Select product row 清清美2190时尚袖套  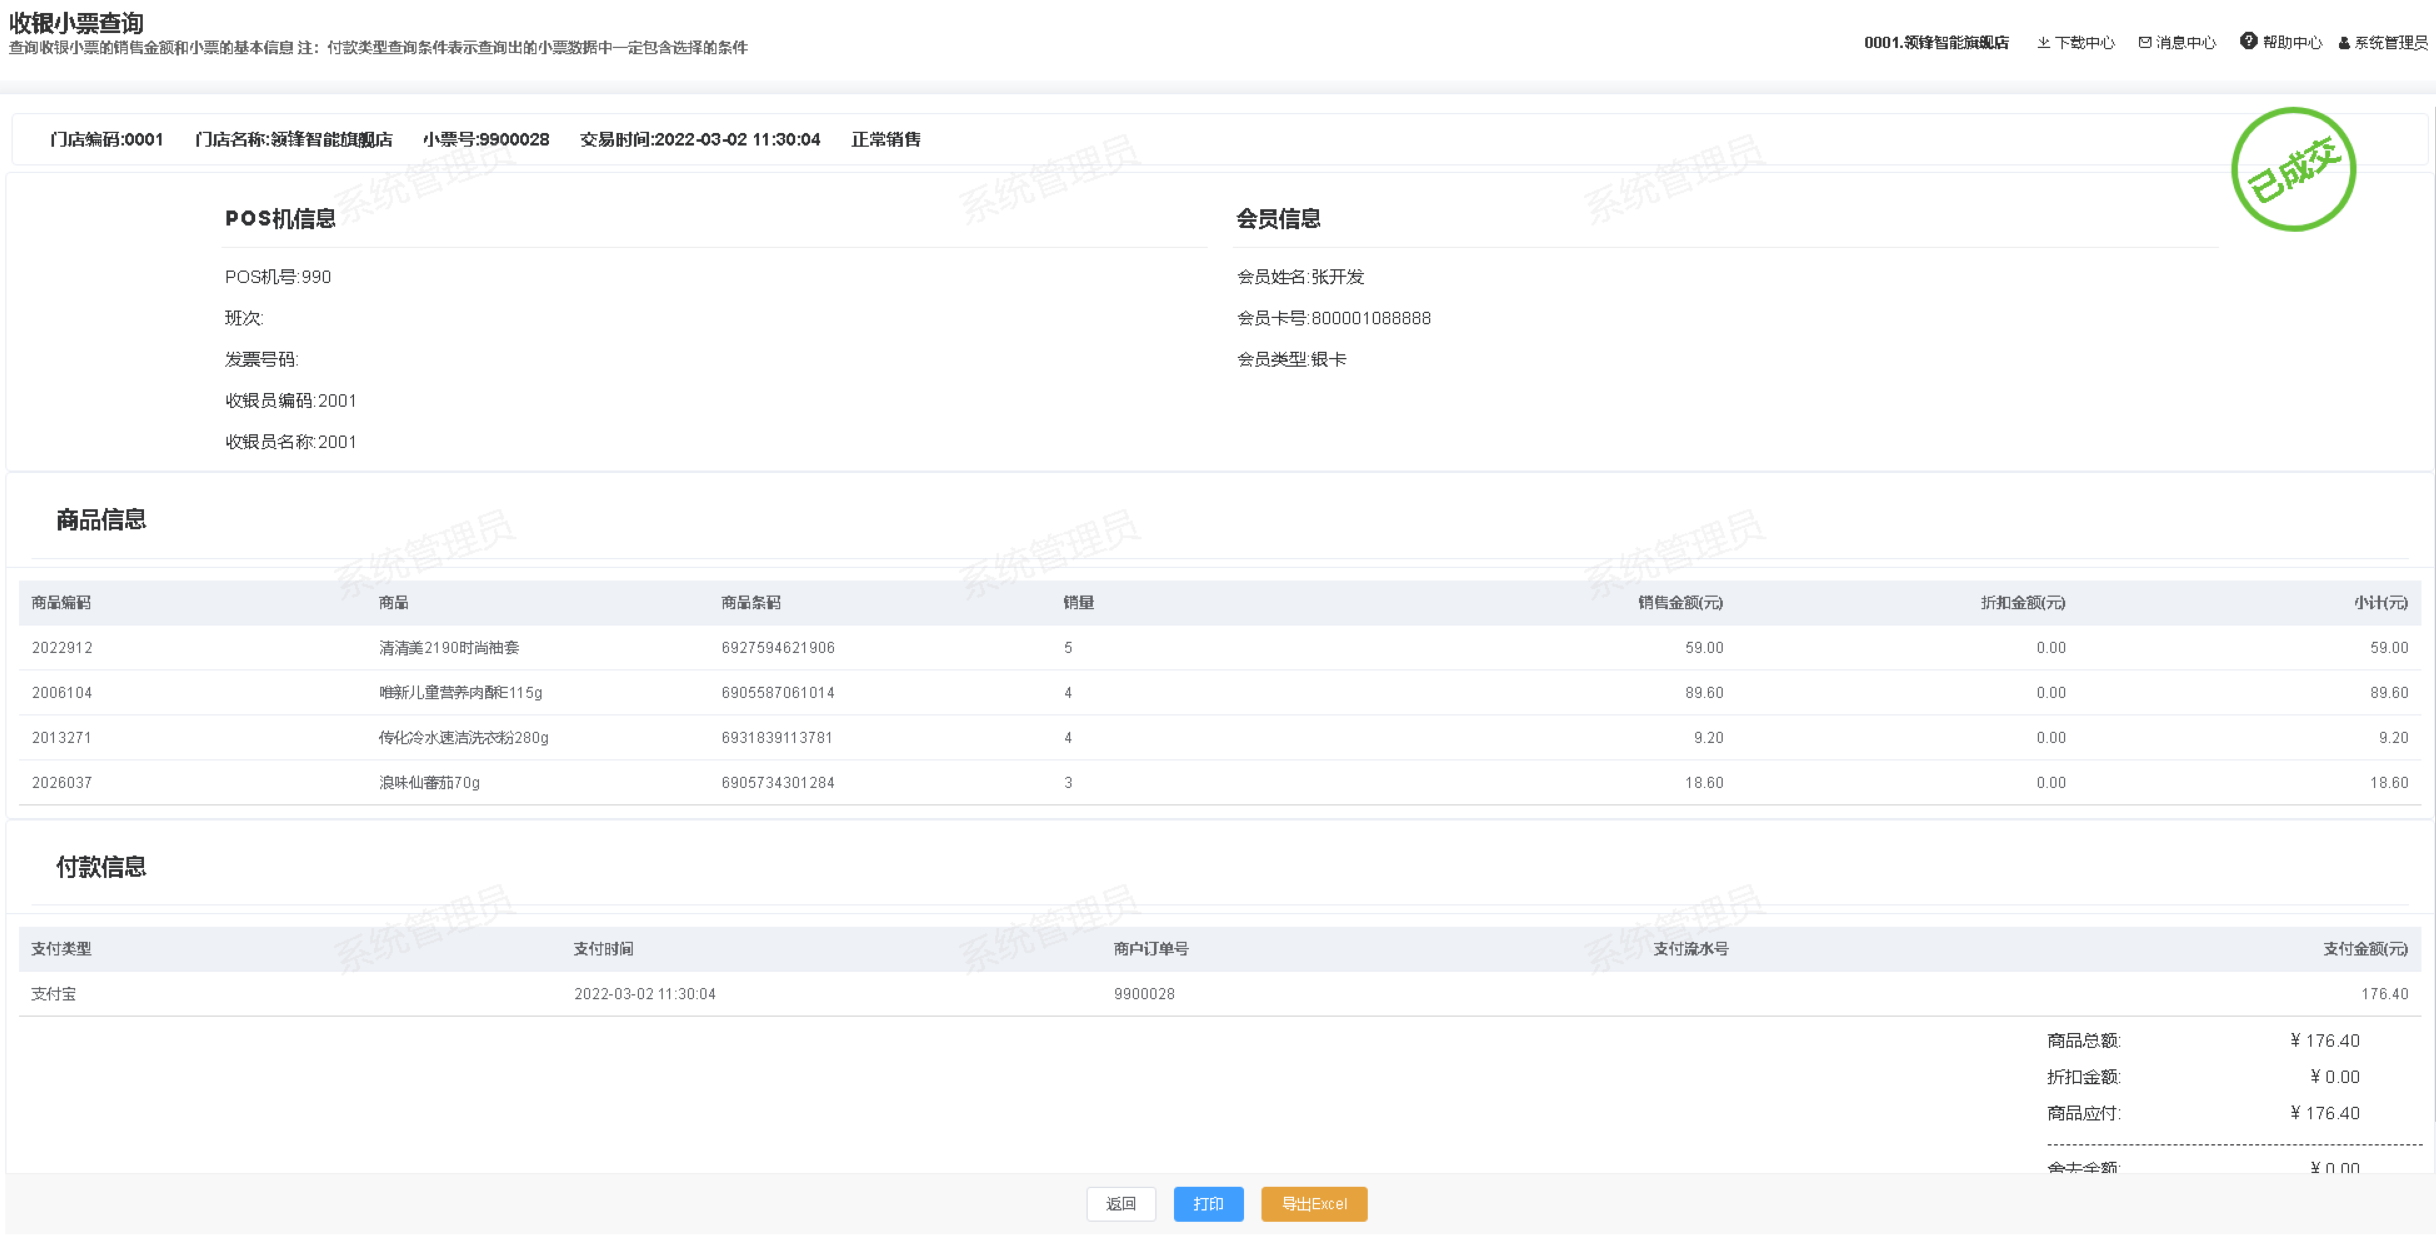click(449, 648)
